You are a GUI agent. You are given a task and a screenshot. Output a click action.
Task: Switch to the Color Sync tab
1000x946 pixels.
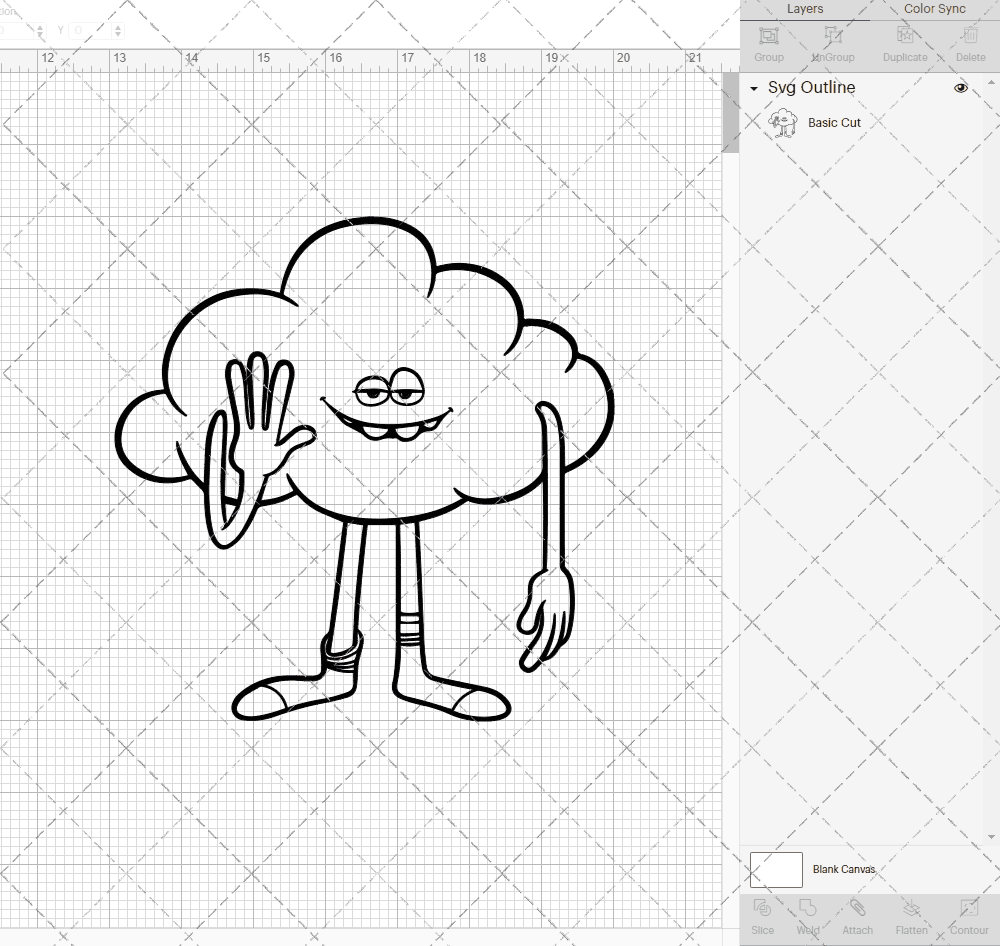933,9
